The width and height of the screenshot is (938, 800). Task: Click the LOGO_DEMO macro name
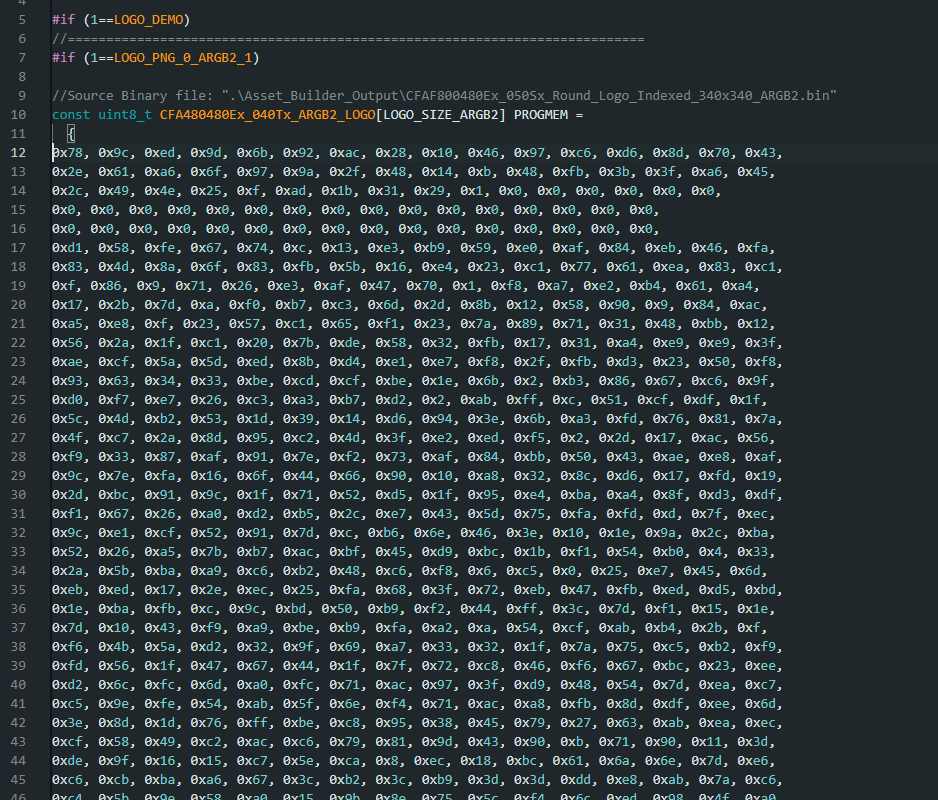[148, 20]
